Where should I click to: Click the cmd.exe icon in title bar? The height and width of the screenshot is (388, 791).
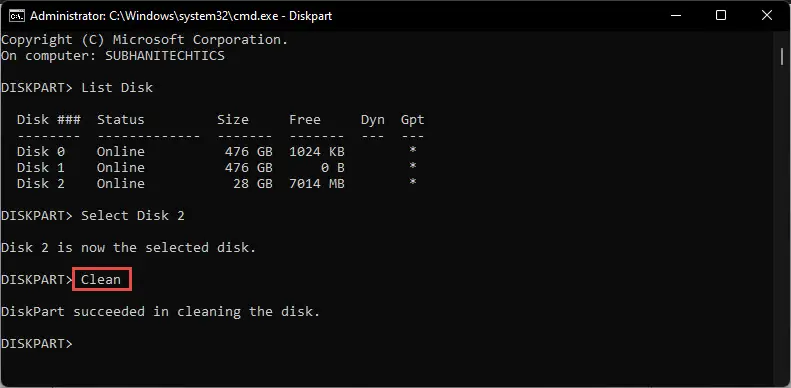[x=17, y=16]
